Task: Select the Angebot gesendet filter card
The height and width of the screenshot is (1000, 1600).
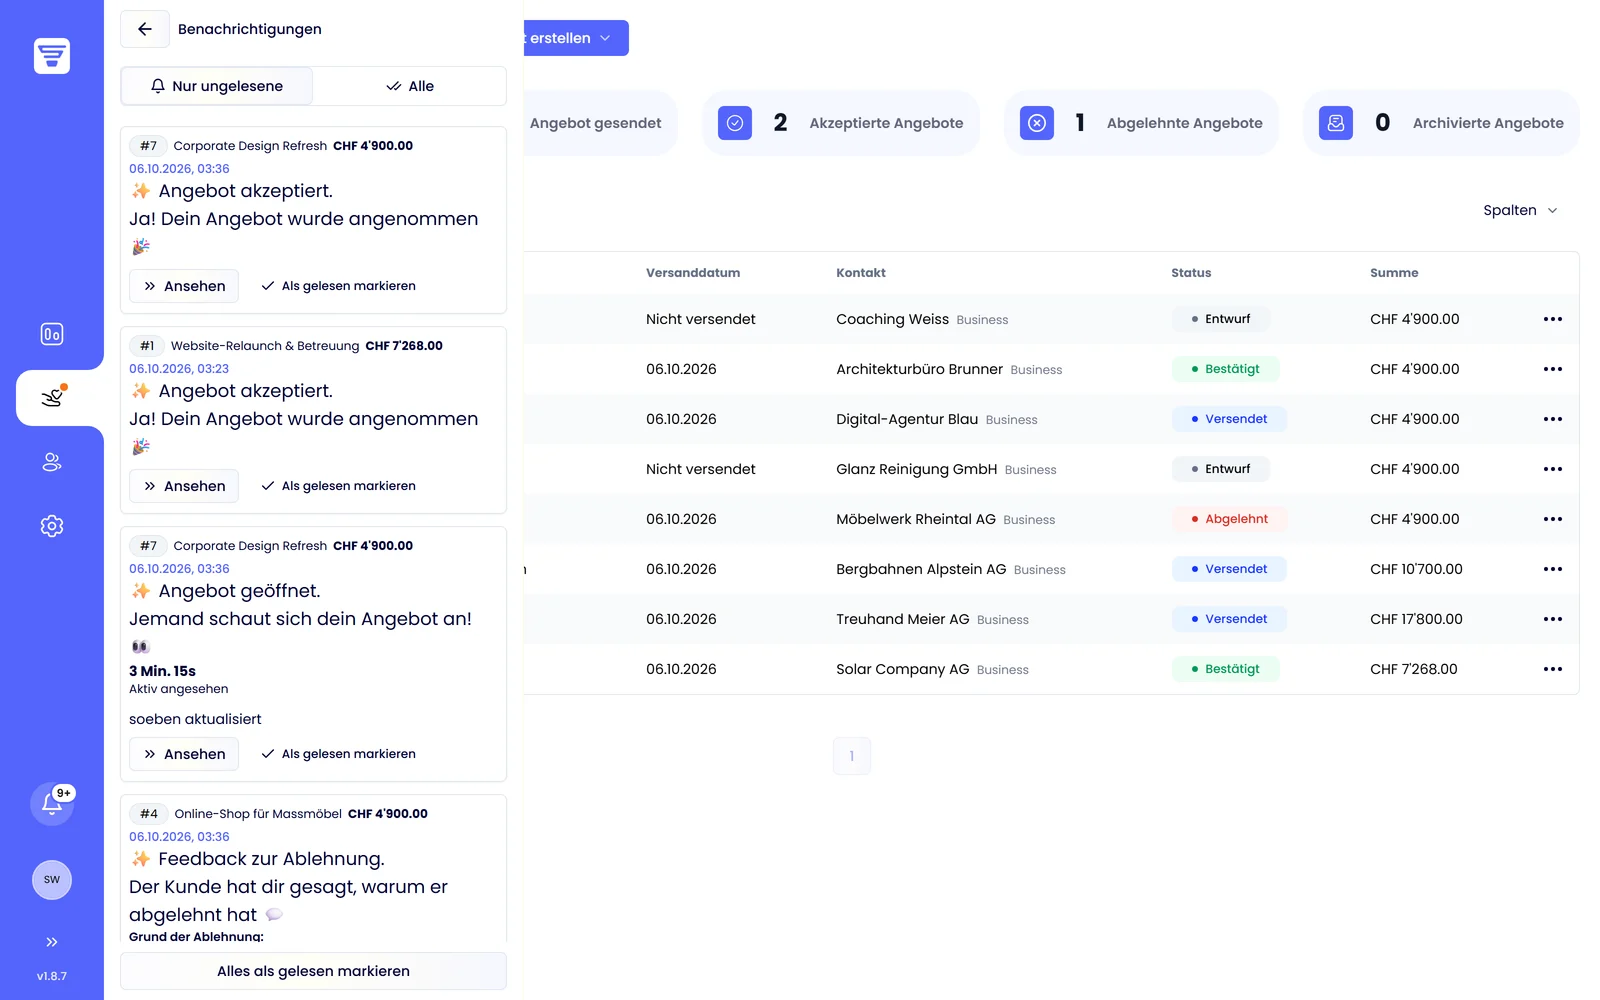Action: (599, 123)
